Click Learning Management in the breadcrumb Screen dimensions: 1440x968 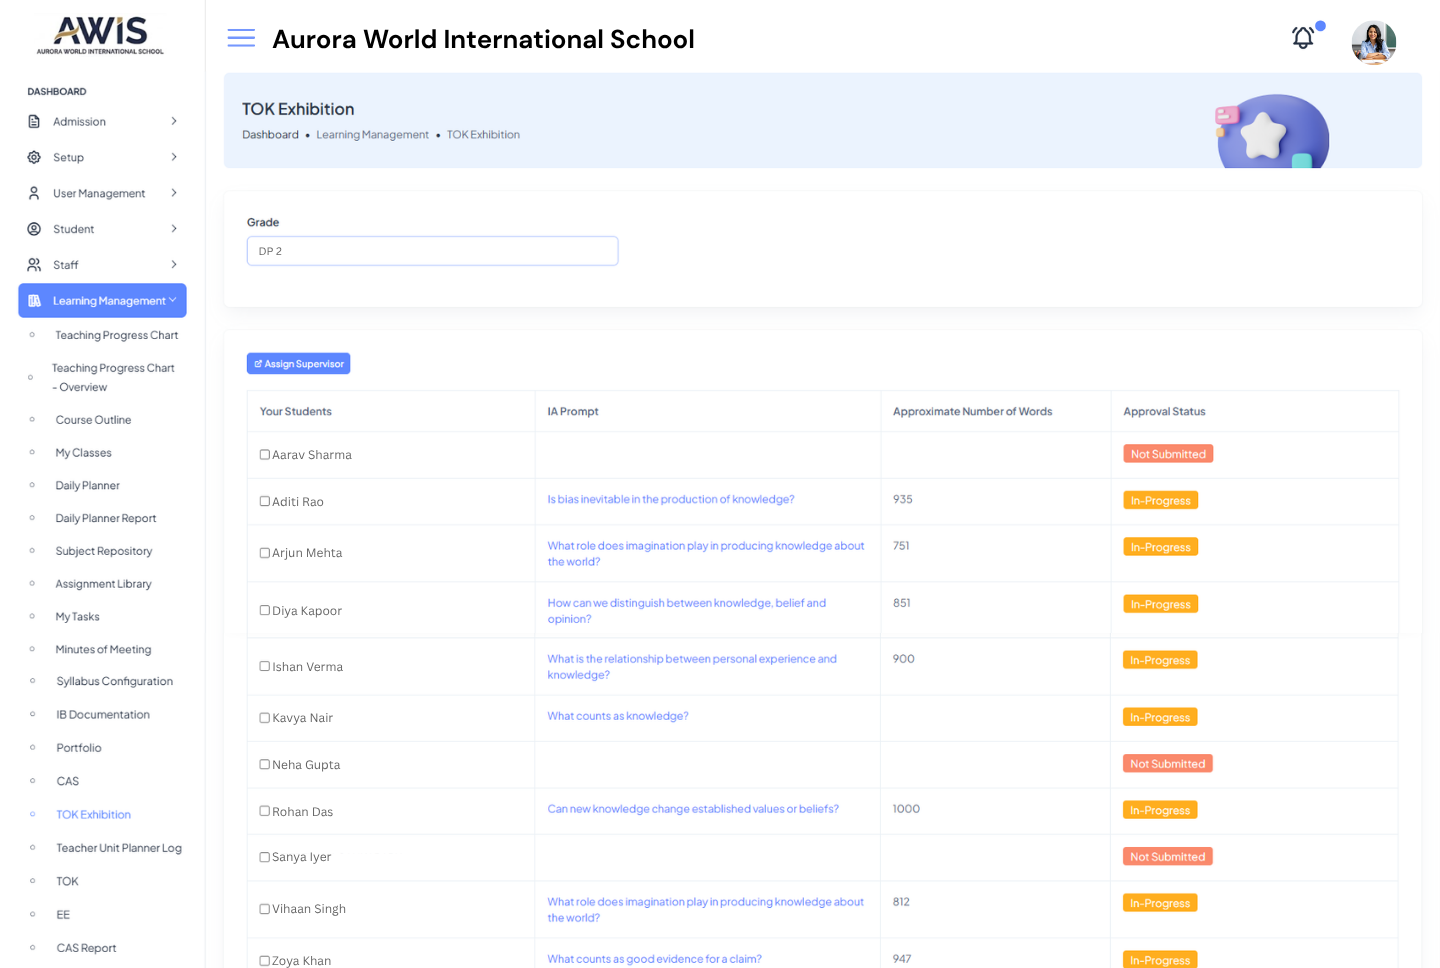(x=372, y=135)
